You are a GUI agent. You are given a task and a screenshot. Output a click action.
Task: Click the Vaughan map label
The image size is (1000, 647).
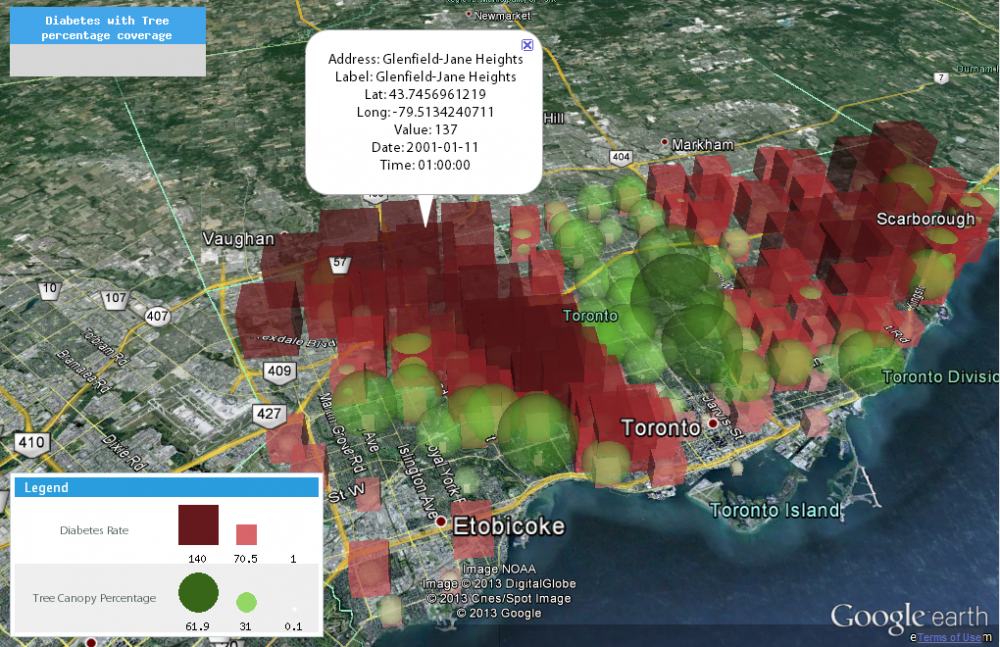[238, 239]
